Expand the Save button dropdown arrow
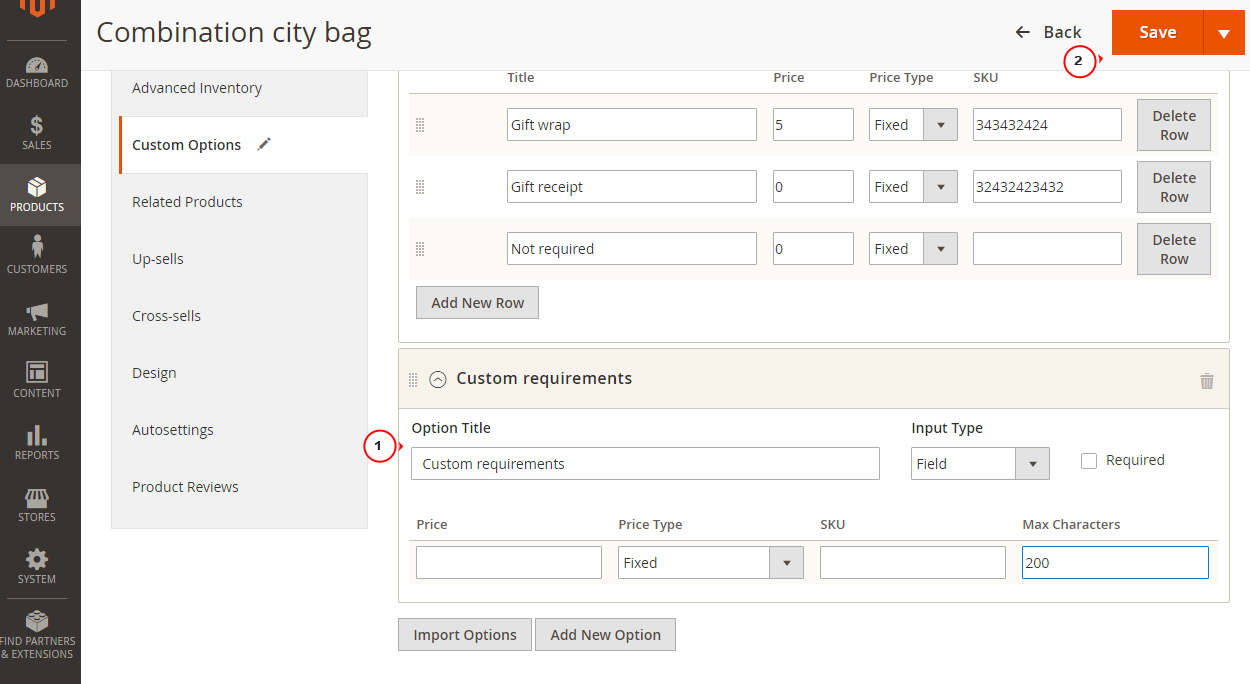 [x=1224, y=33]
